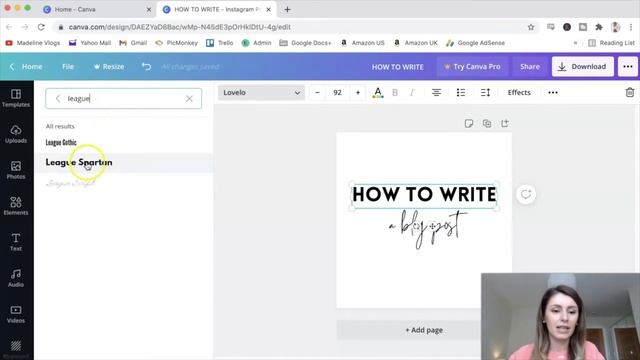Screen dimensions: 640x360
Task: Go back in browser history
Action: click(x=9, y=27)
